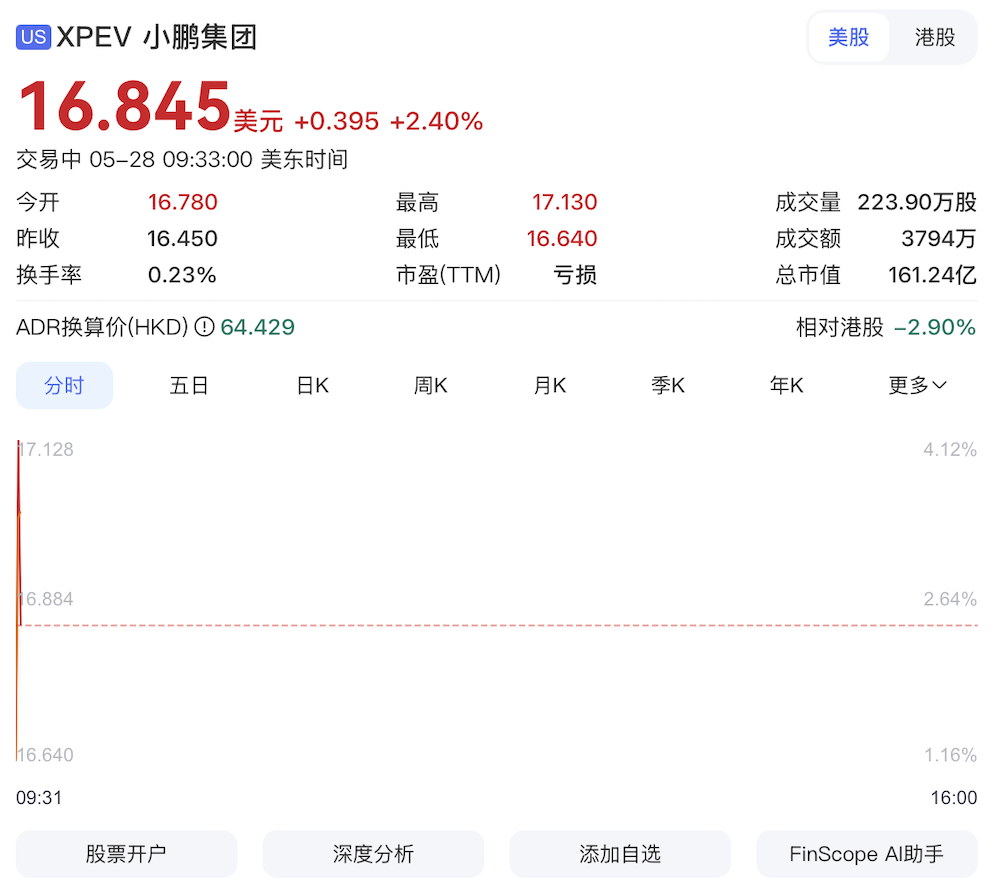Click the 16:00 chart end time
Image resolution: width=1000 pixels, height=888 pixels.
(953, 797)
